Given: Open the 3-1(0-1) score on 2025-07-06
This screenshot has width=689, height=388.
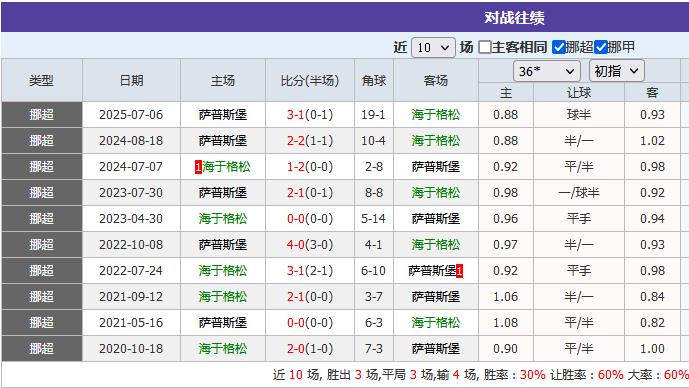Looking at the screenshot, I should [310, 115].
